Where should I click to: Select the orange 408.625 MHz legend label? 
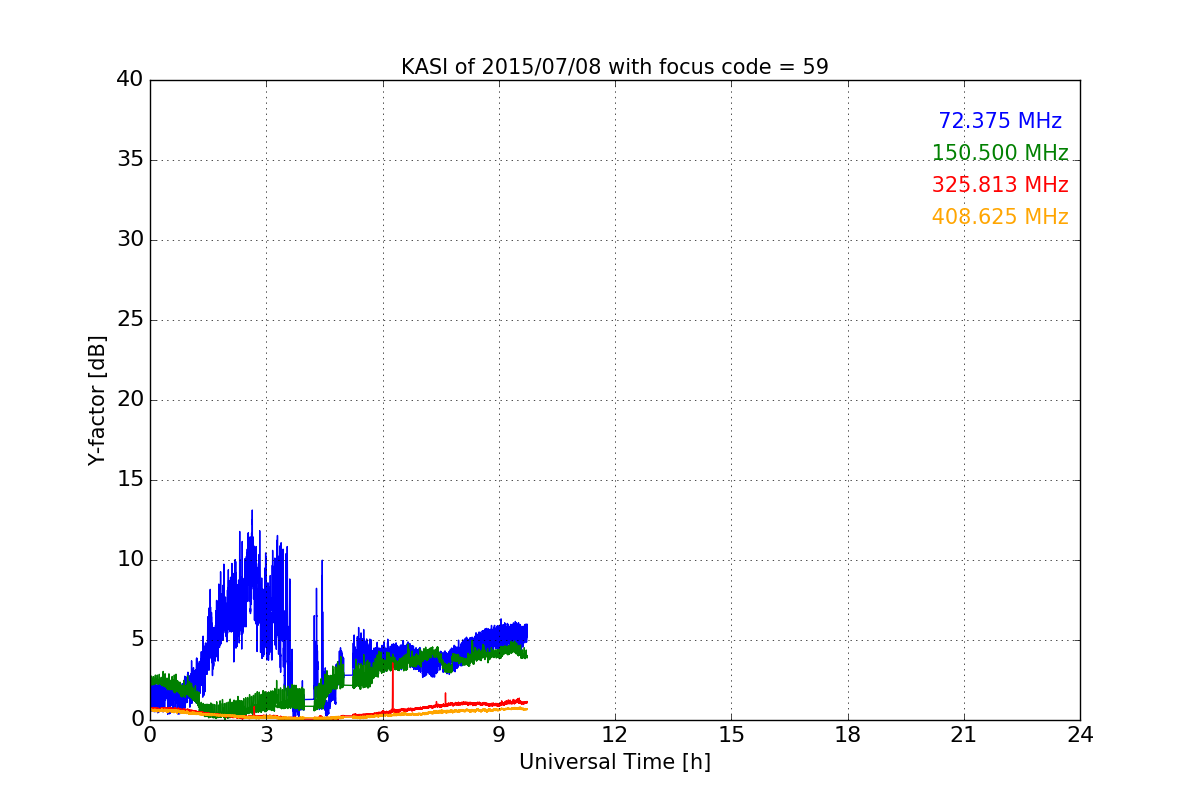[x=1000, y=217]
